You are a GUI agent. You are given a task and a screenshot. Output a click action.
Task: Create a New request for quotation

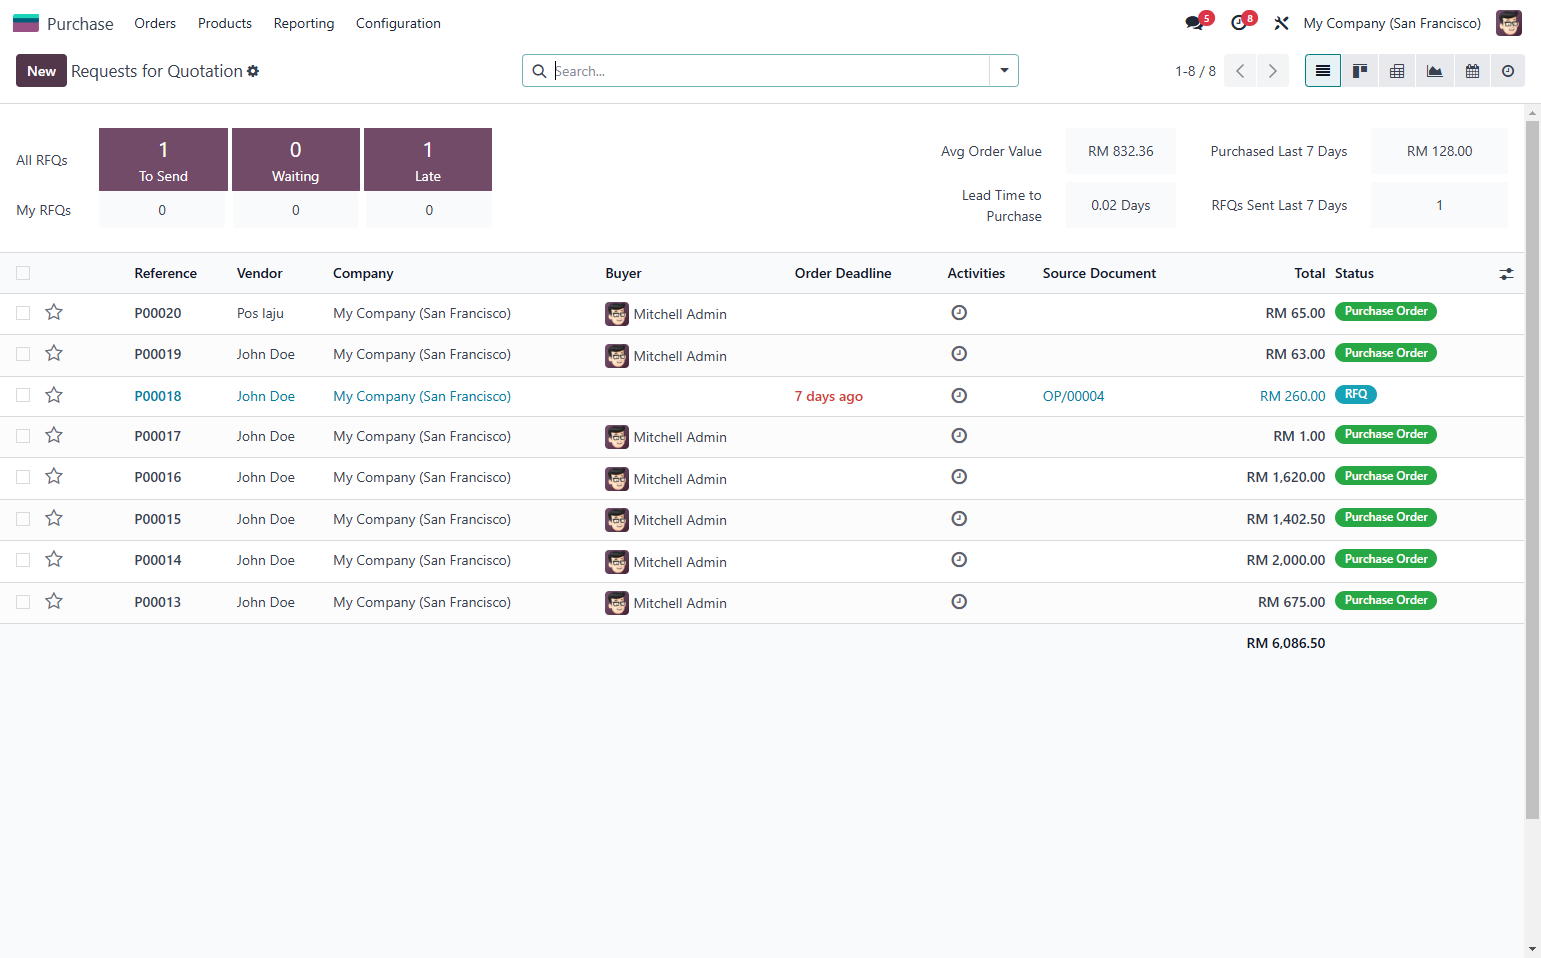[x=41, y=71]
